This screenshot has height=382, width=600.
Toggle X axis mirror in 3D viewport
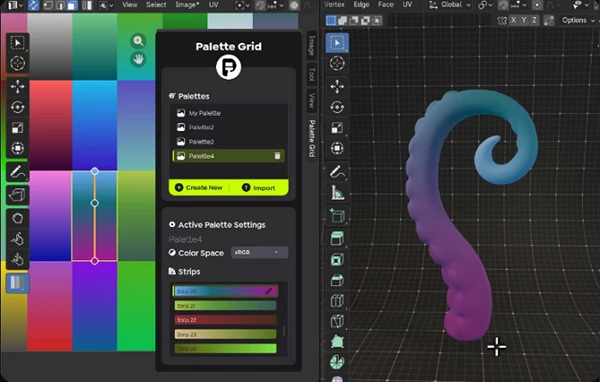click(x=514, y=20)
